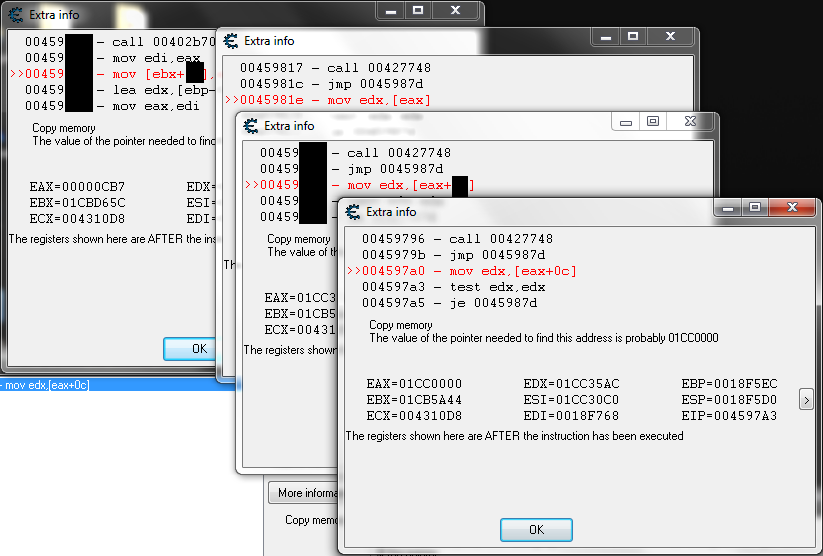The image size is (823, 556).
Task: Minimize the inactive third Extra info window
Action: pyautogui.click(x=626, y=122)
